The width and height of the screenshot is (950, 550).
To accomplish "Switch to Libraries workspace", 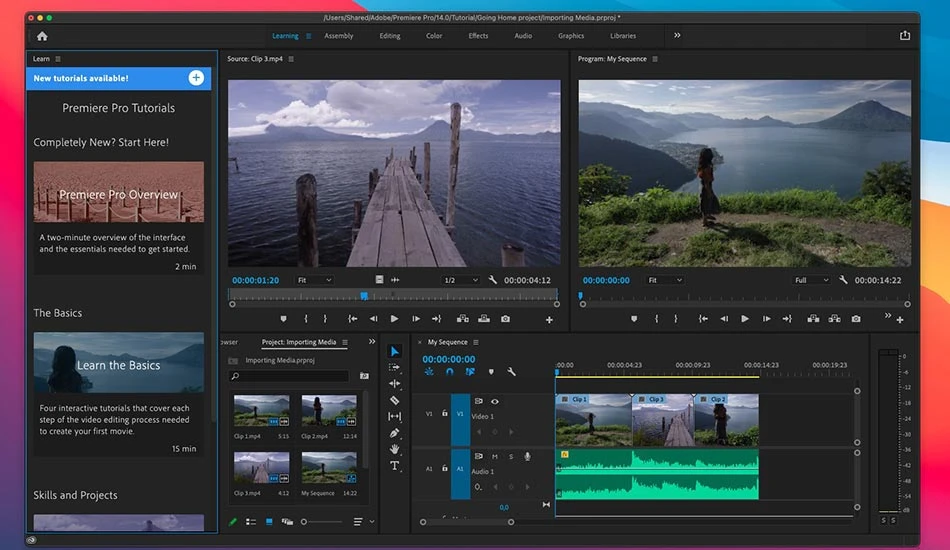I will (623, 36).
